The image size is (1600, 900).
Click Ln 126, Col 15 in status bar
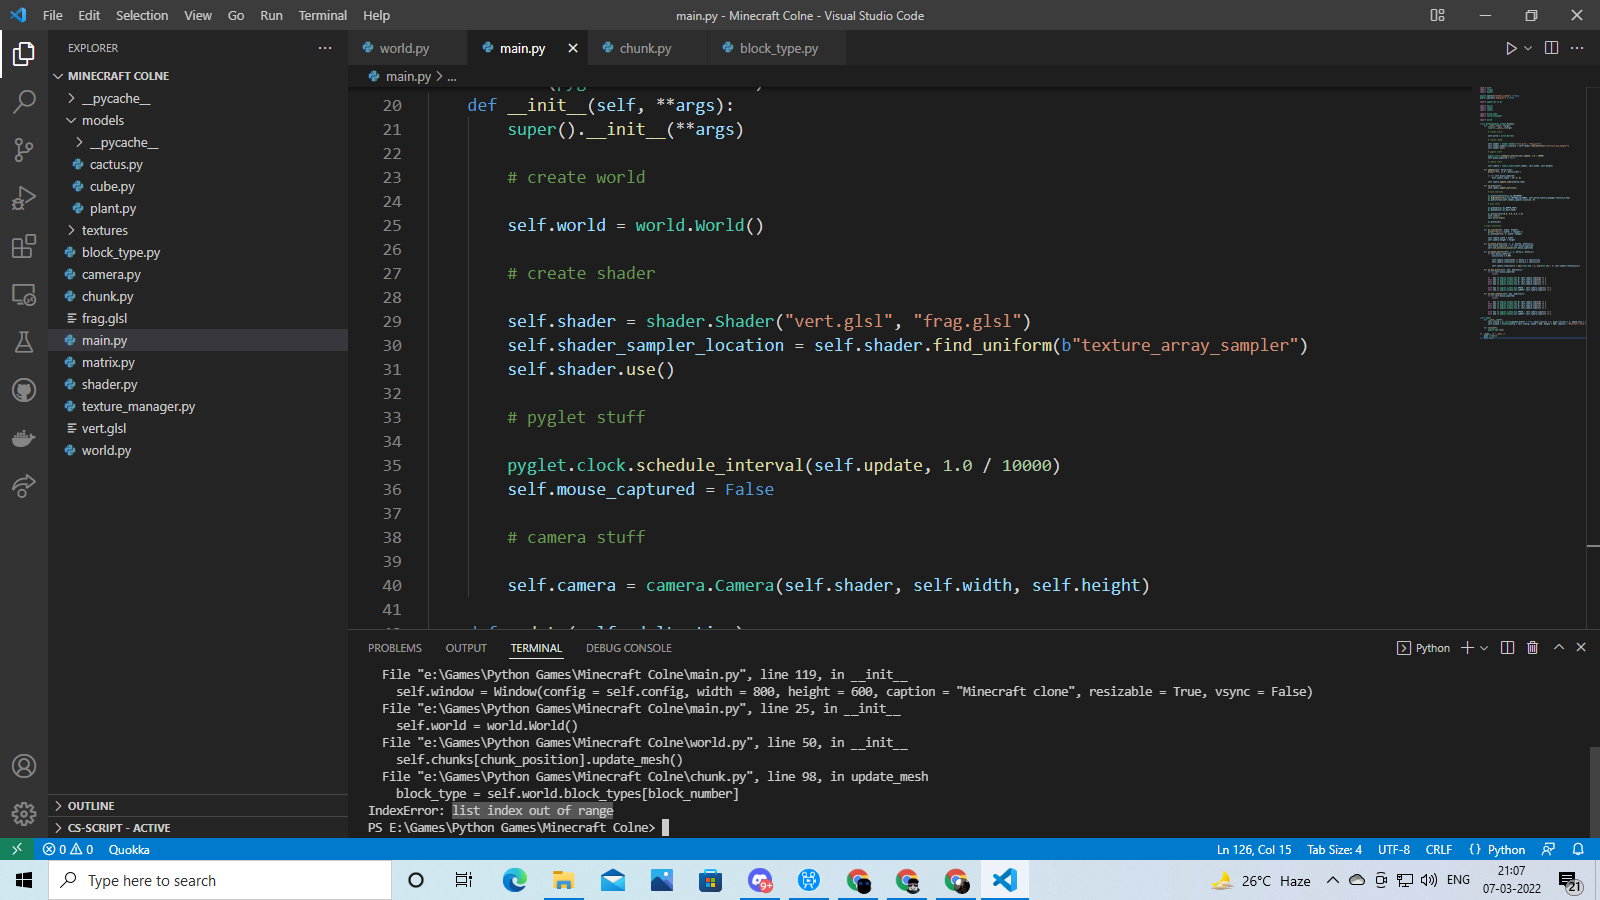pyautogui.click(x=1254, y=849)
